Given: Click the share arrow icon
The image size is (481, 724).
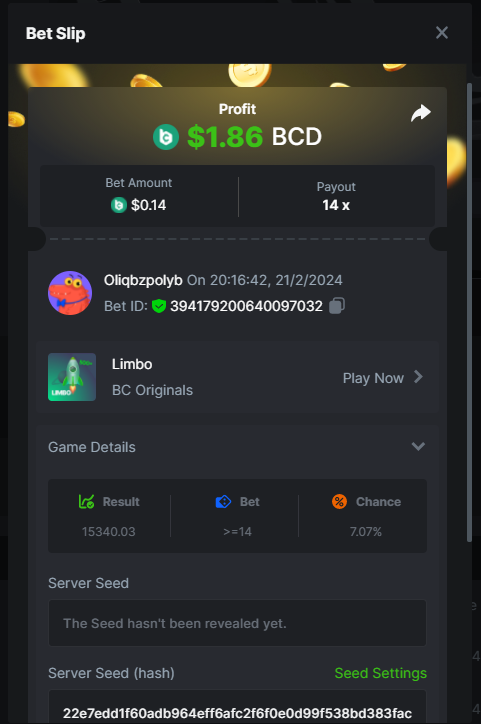Looking at the screenshot, I should coord(421,113).
